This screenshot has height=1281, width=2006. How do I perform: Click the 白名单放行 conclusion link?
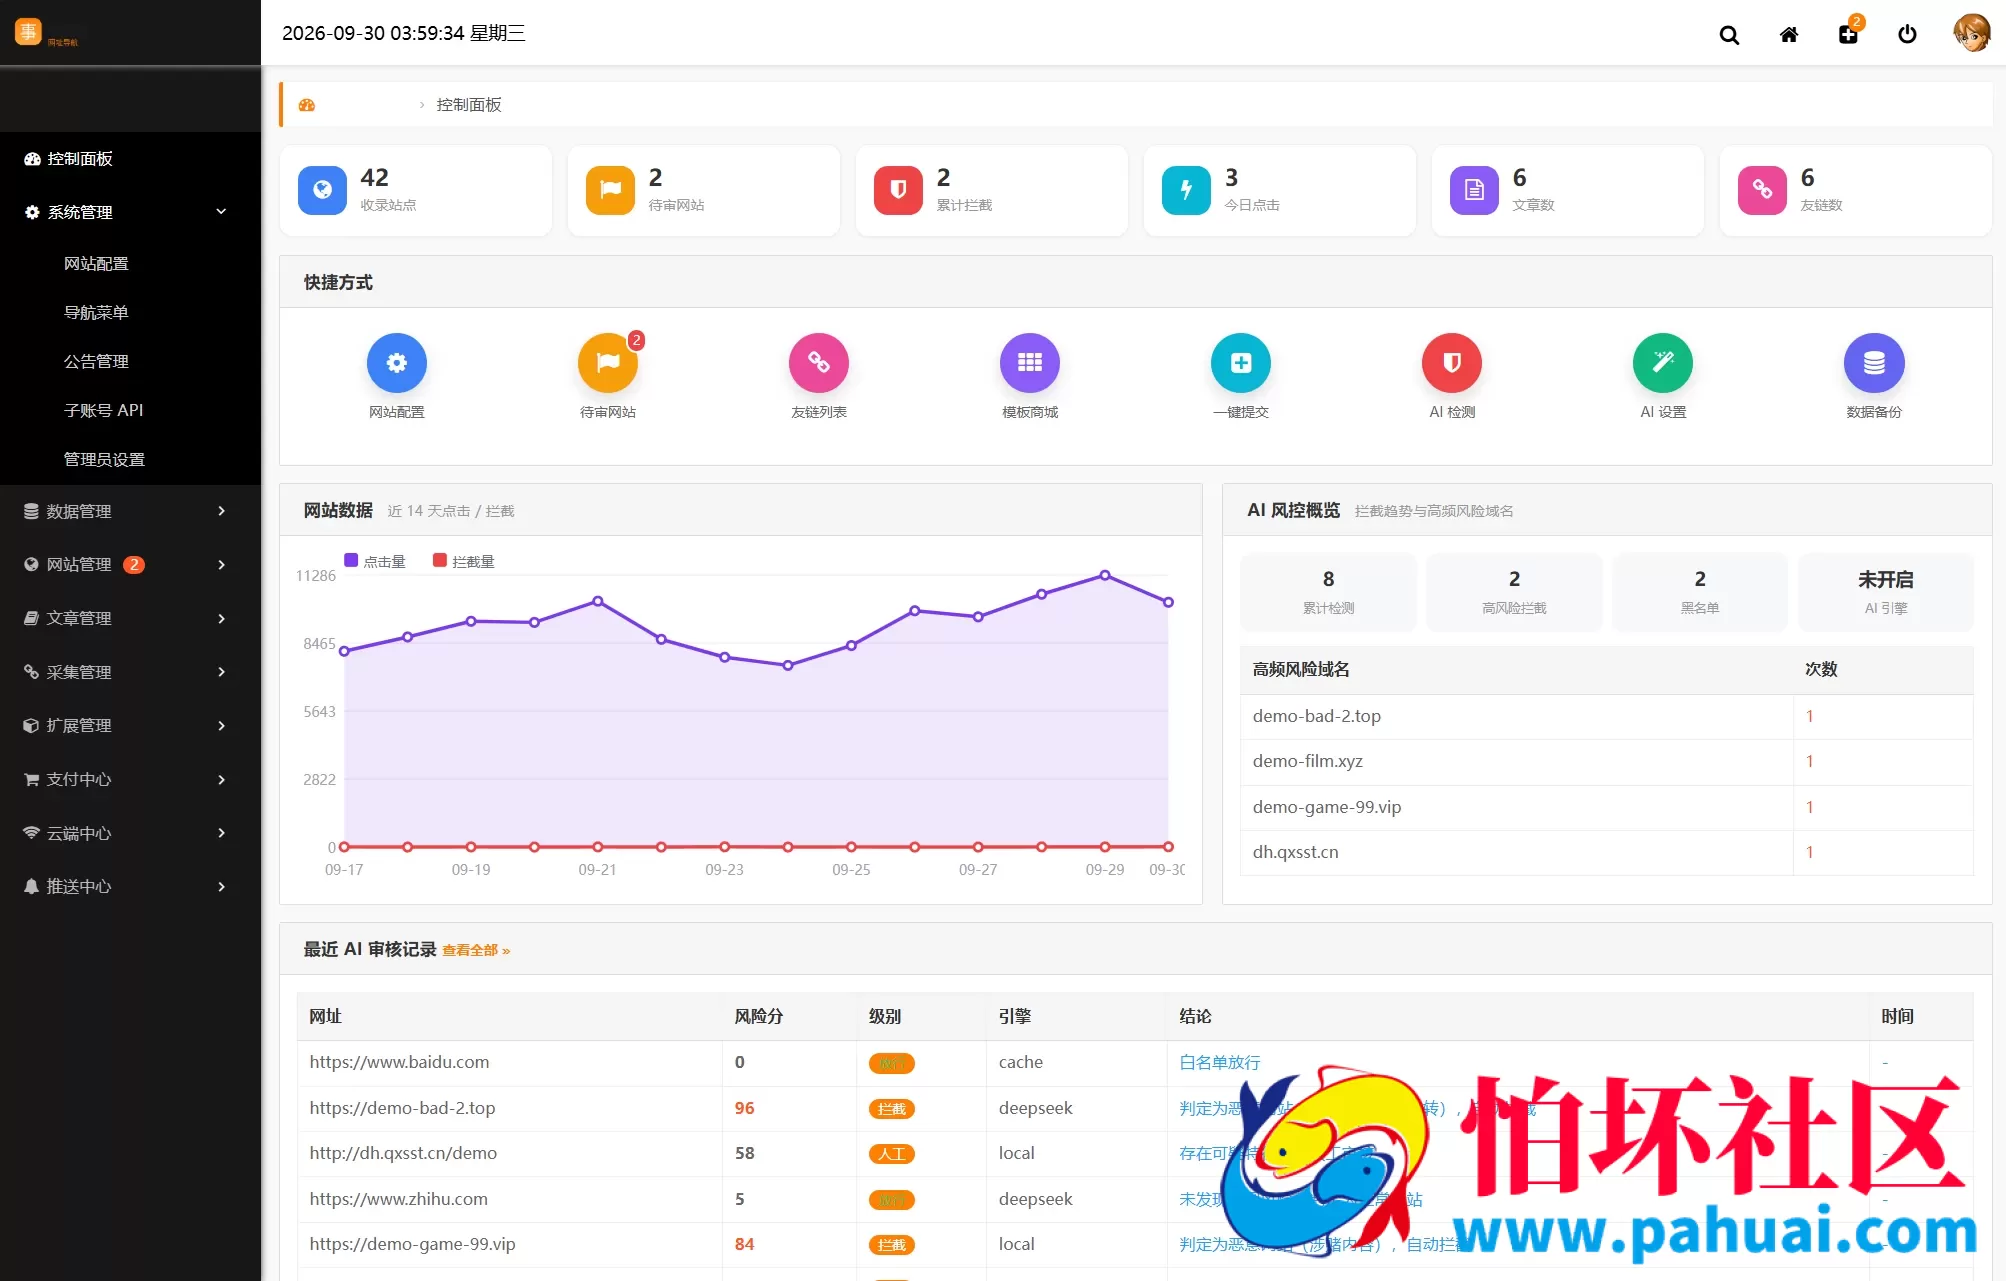click(x=1219, y=1063)
